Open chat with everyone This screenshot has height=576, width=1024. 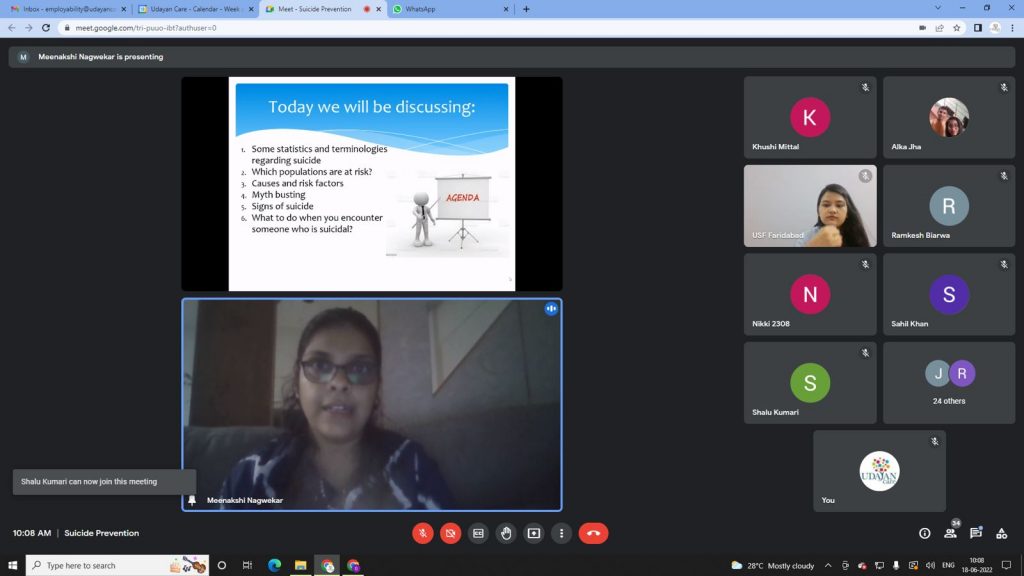tap(976, 533)
